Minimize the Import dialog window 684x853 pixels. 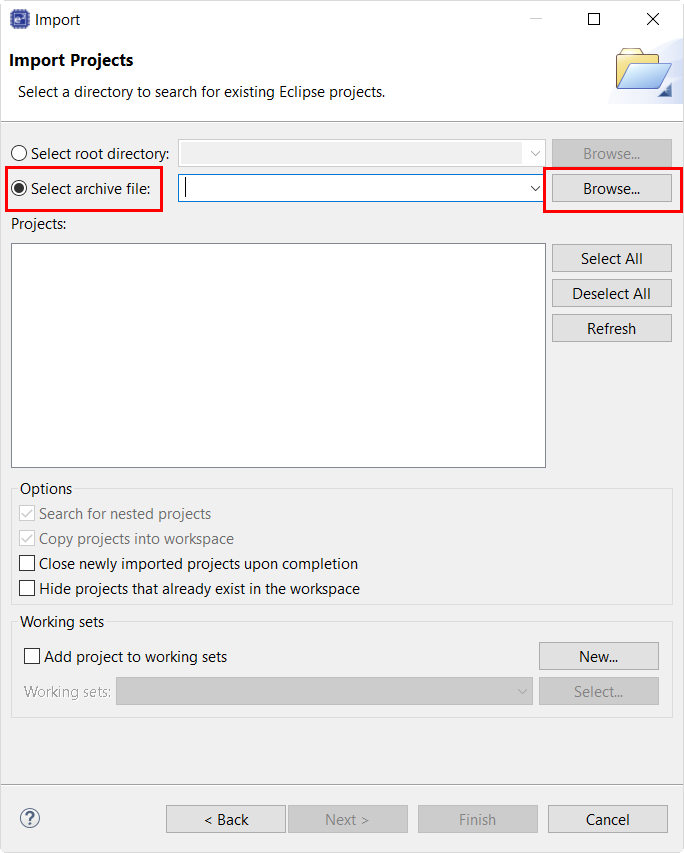[536, 19]
